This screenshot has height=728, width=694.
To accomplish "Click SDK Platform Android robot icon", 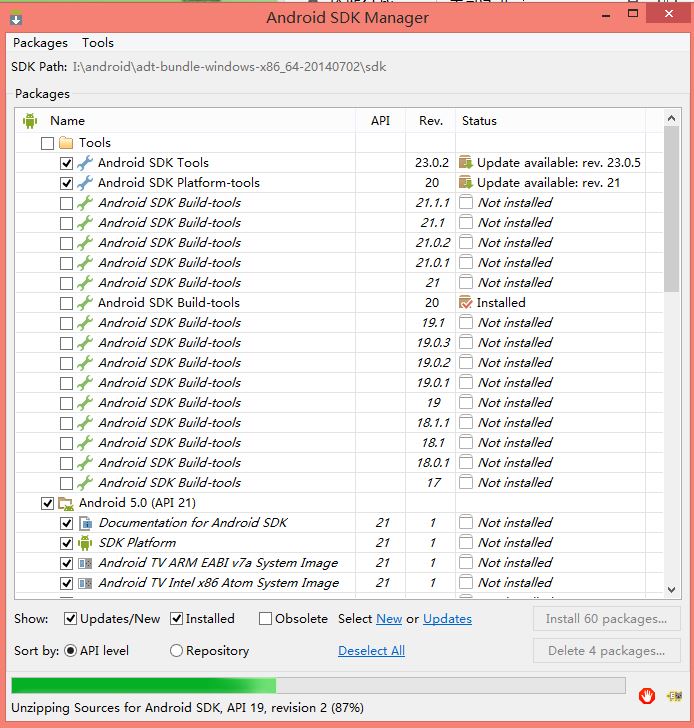I will tap(85, 543).
